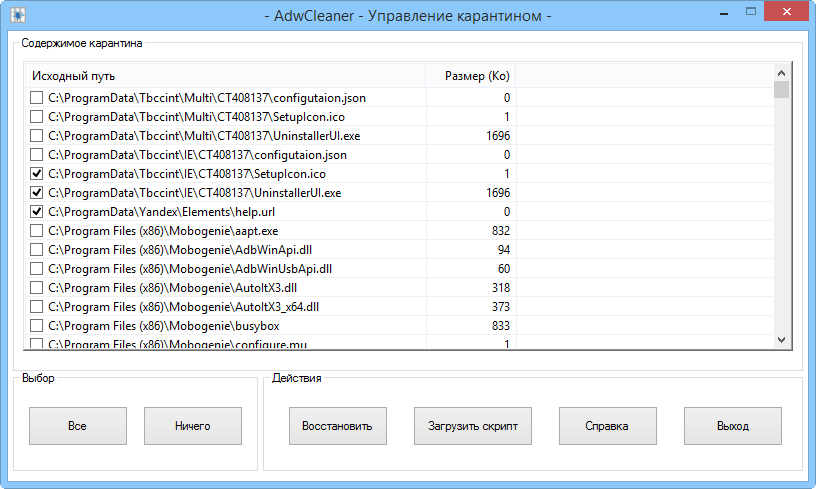This screenshot has width=816, height=489.
Task: Check the Mobogenie\AutoItX3.dll checkbox
Action: click(36, 288)
